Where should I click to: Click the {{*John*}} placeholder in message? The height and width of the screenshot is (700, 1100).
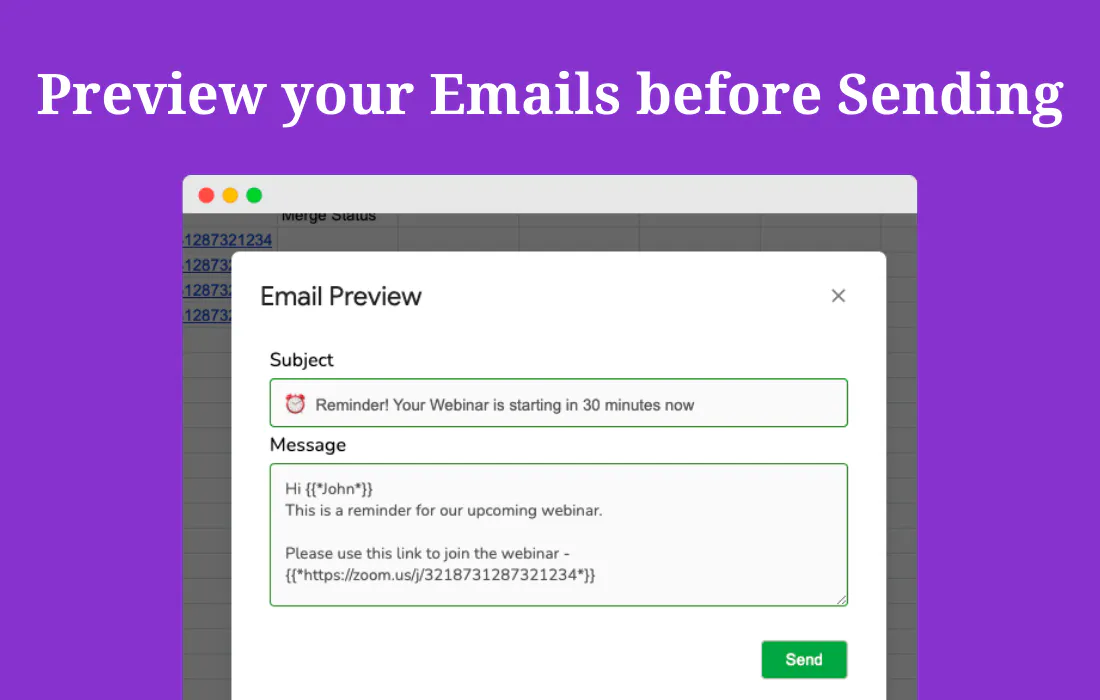[x=339, y=489]
